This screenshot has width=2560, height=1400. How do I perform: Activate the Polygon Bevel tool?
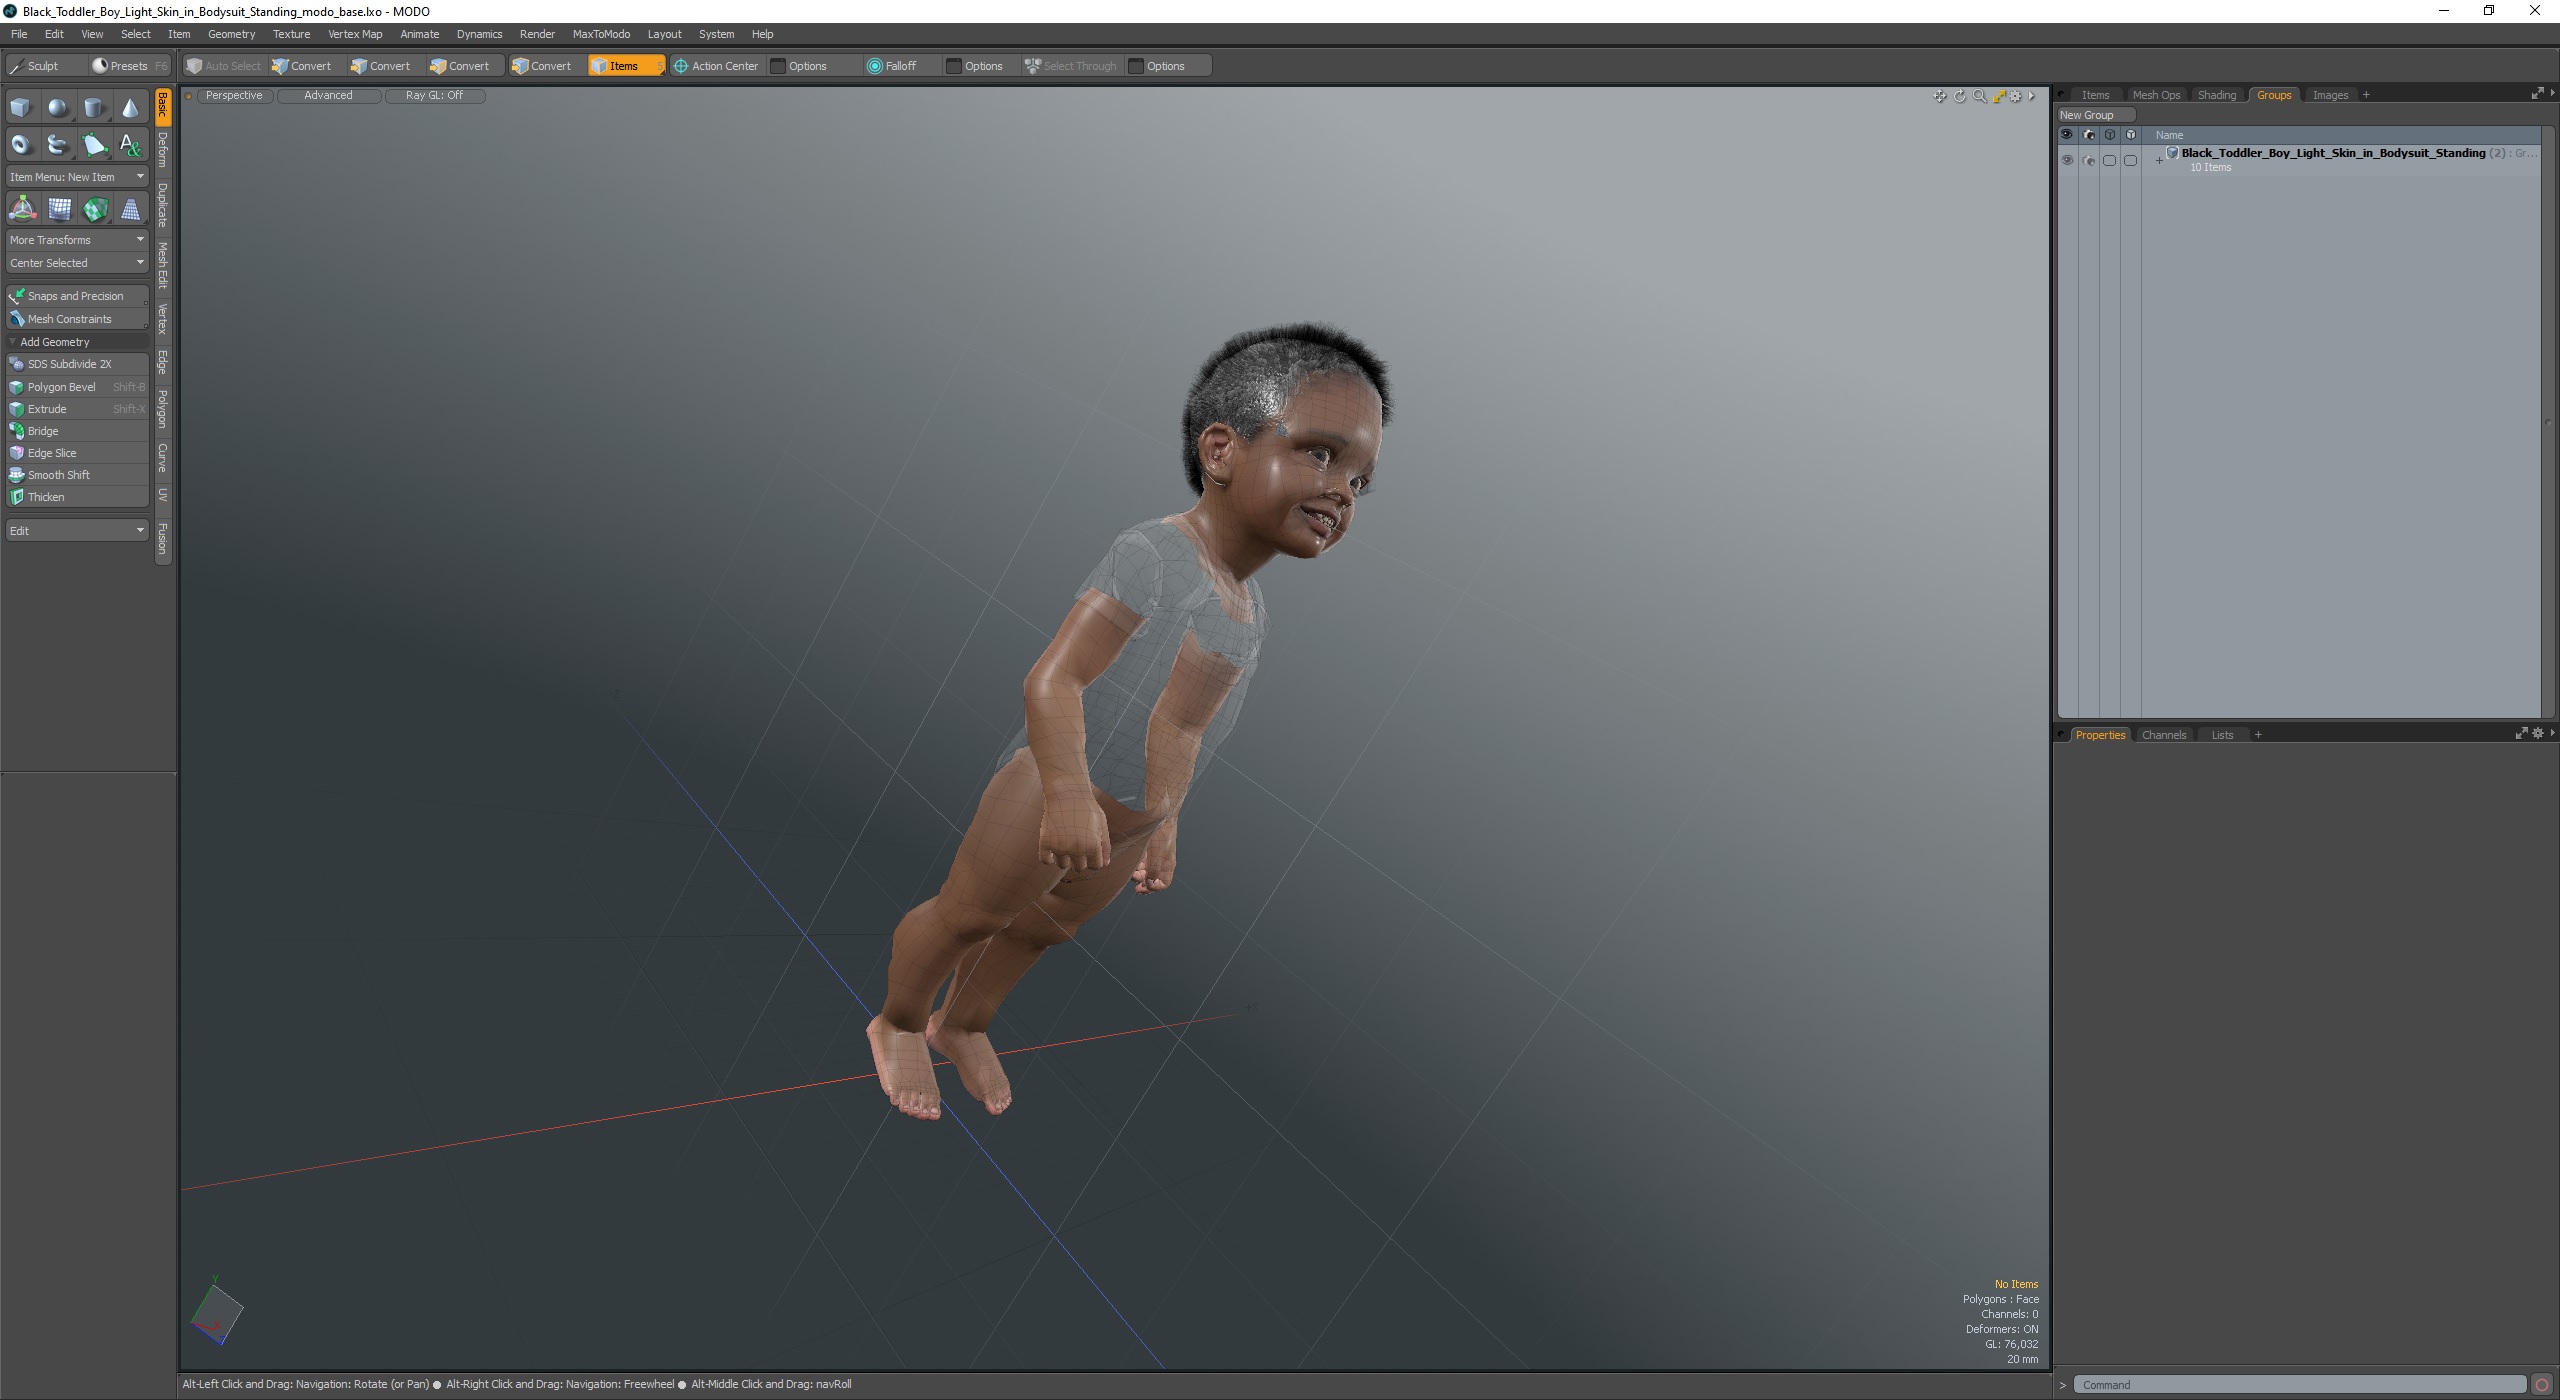click(x=77, y=387)
